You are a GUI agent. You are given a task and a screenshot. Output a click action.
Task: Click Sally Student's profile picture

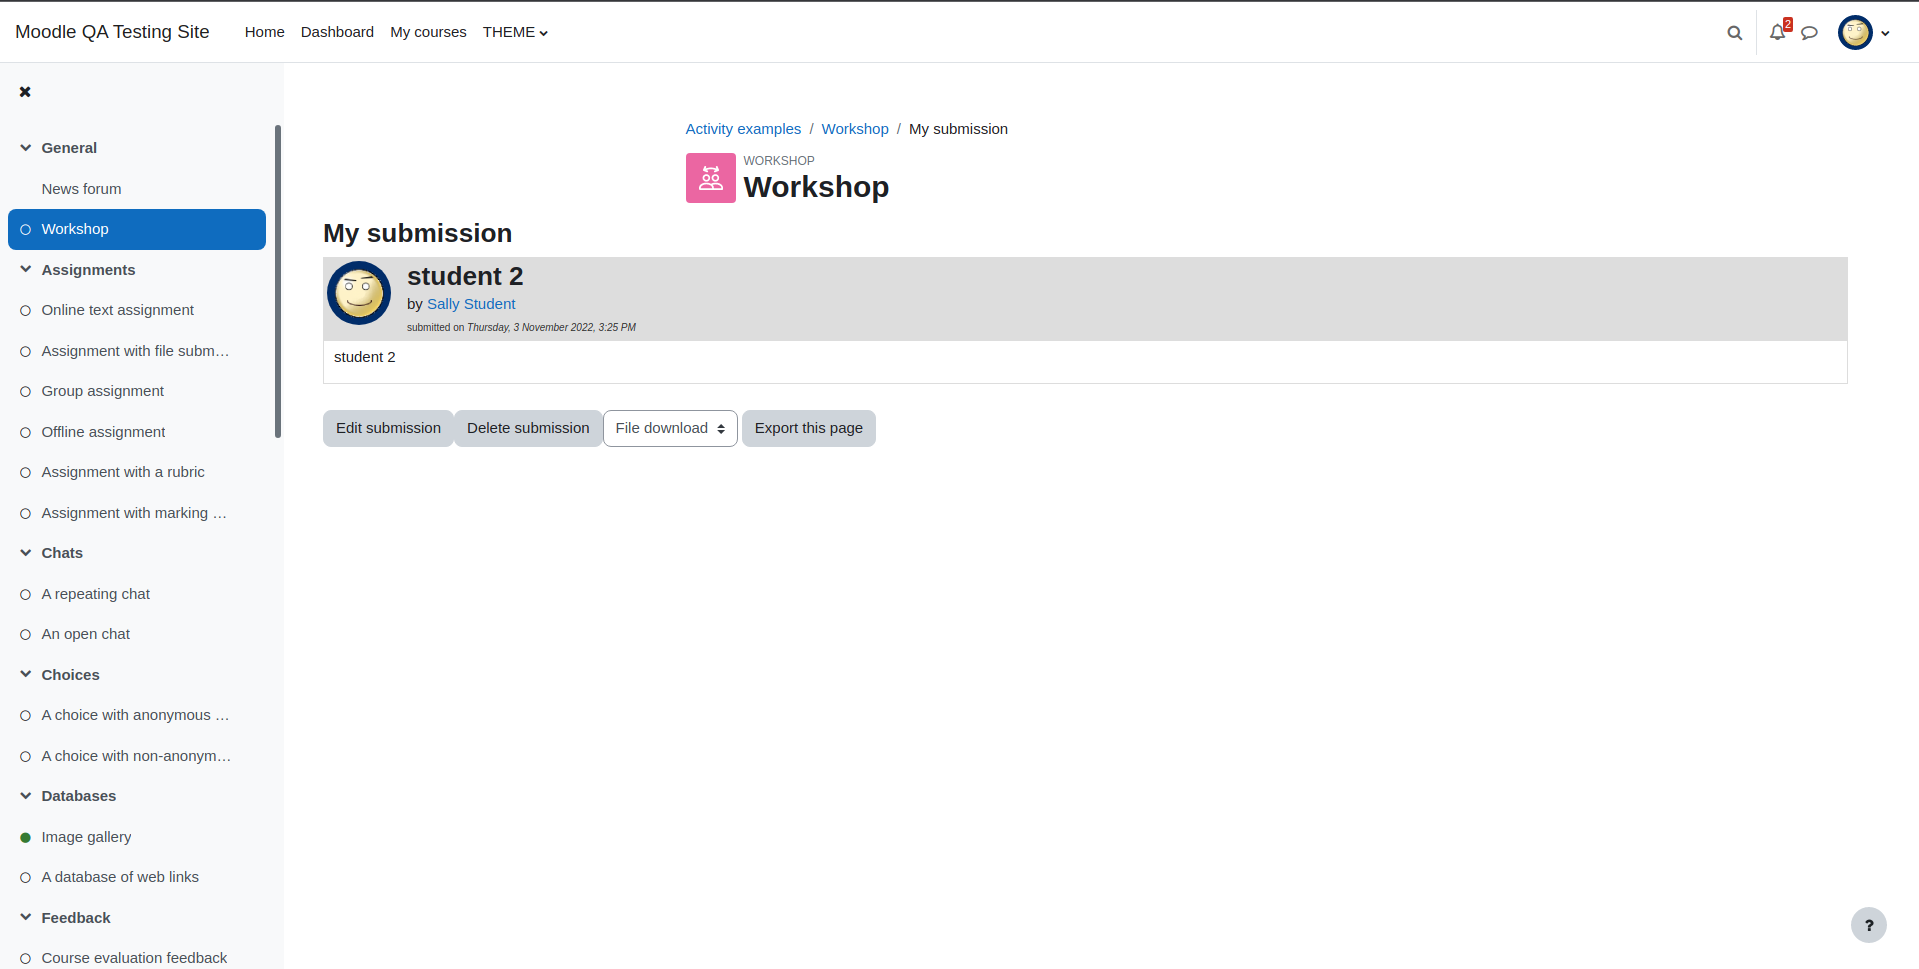359,293
